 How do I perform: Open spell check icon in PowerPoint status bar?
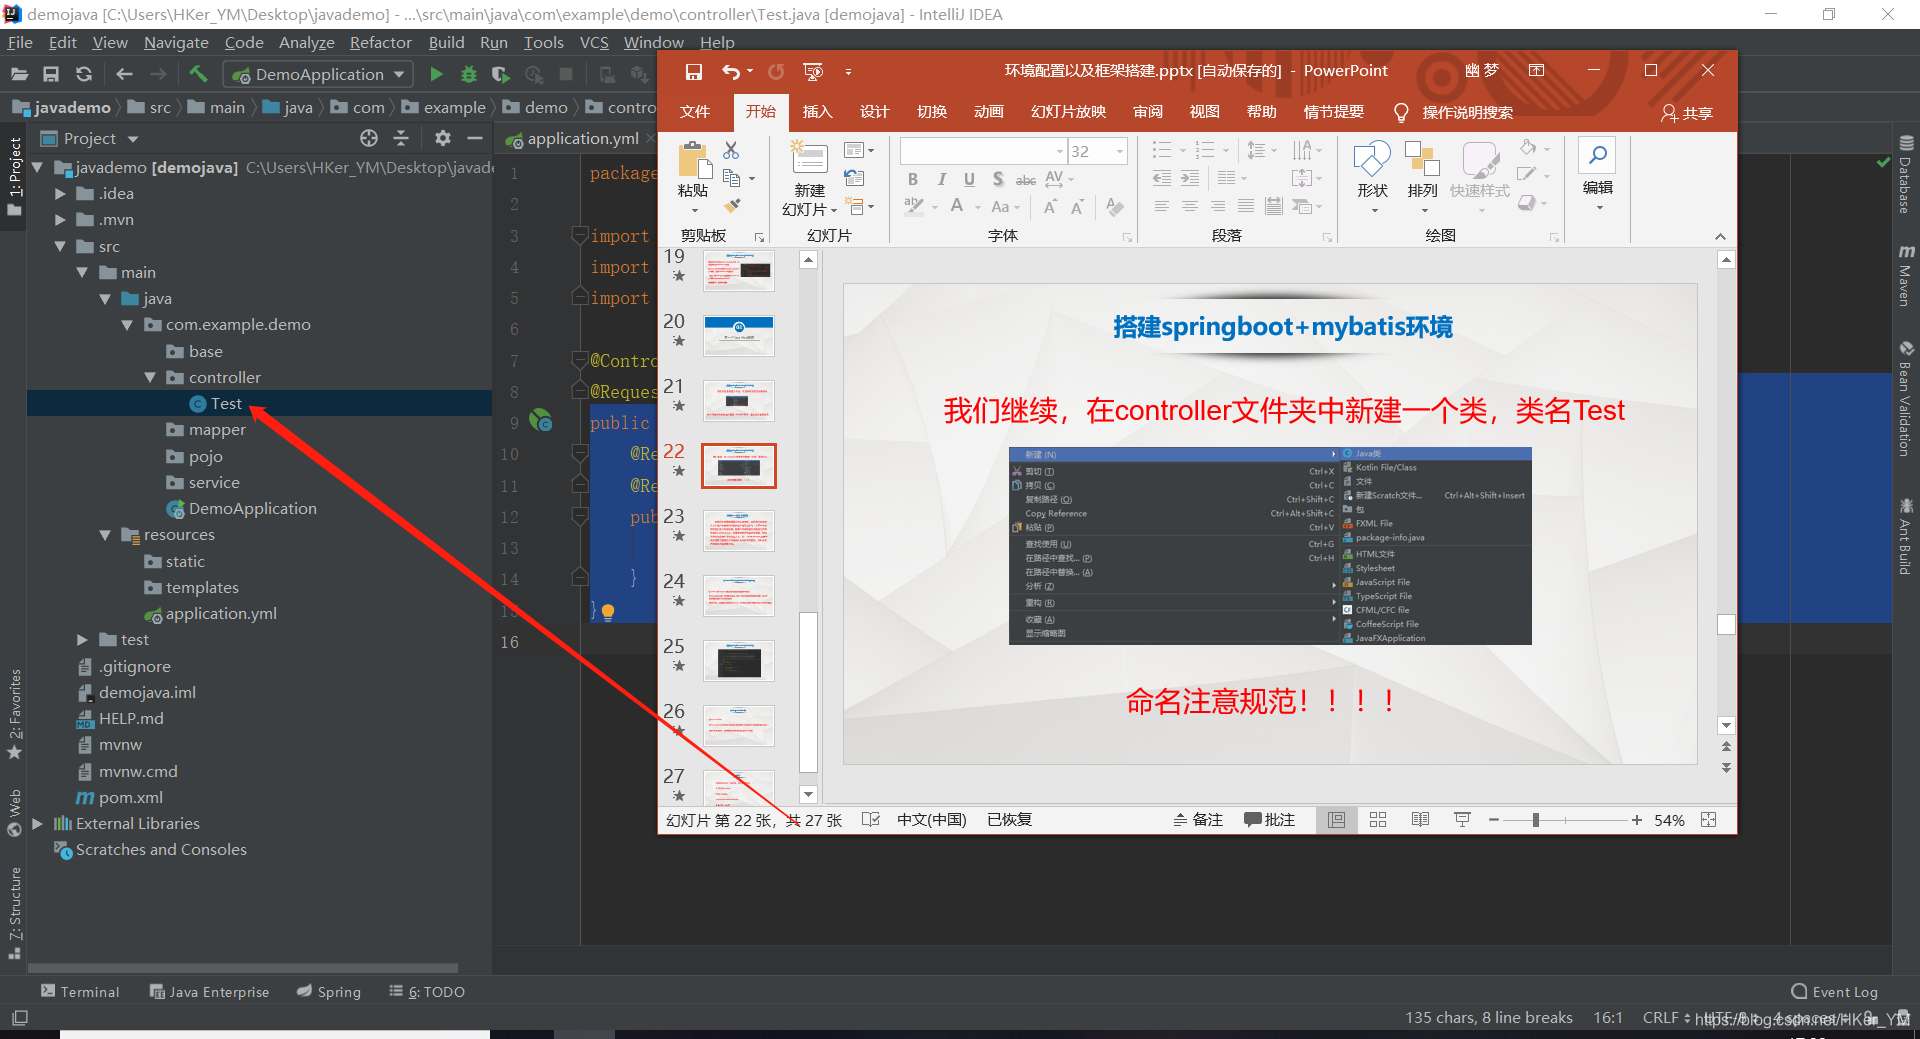coord(870,820)
